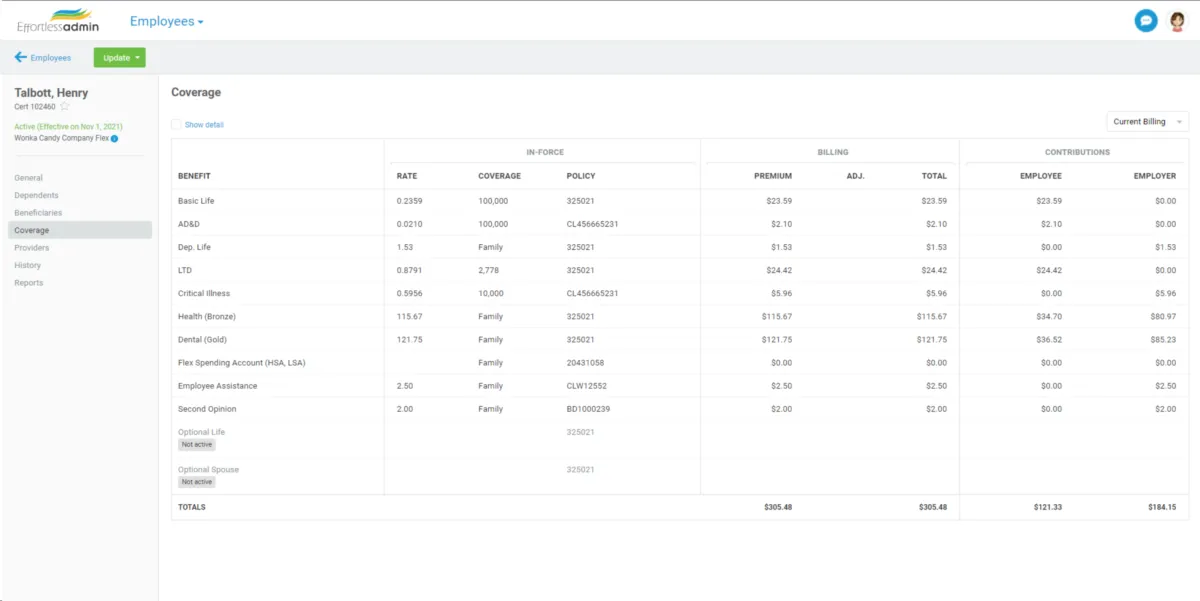Click policy number BD1000239
The image size is (1200, 601).
[588, 409]
